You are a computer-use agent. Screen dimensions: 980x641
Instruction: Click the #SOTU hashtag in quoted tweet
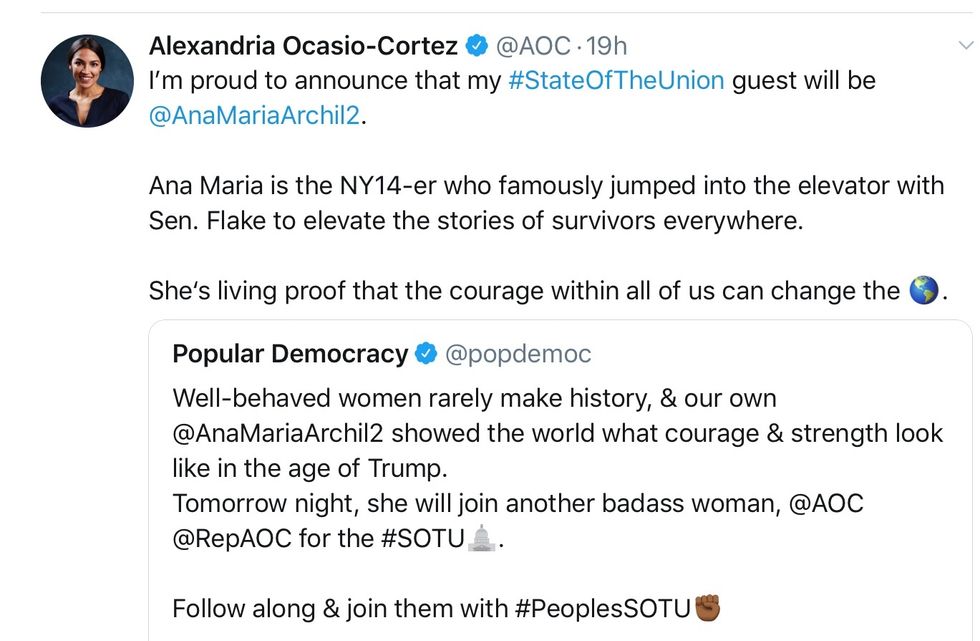[424, 540]
